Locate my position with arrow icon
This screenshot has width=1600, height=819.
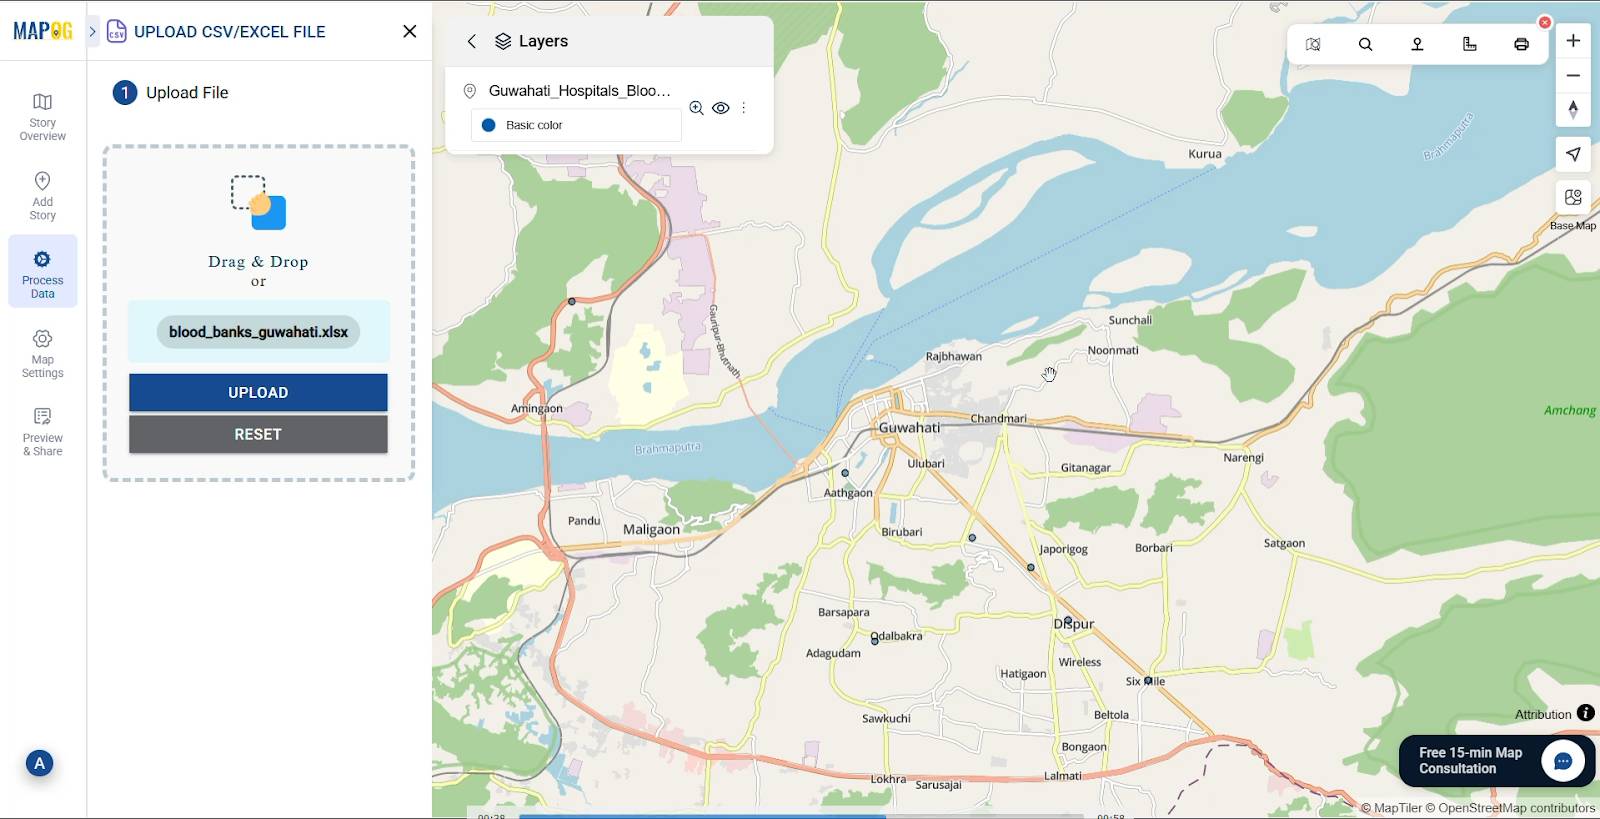point(1573,154)
